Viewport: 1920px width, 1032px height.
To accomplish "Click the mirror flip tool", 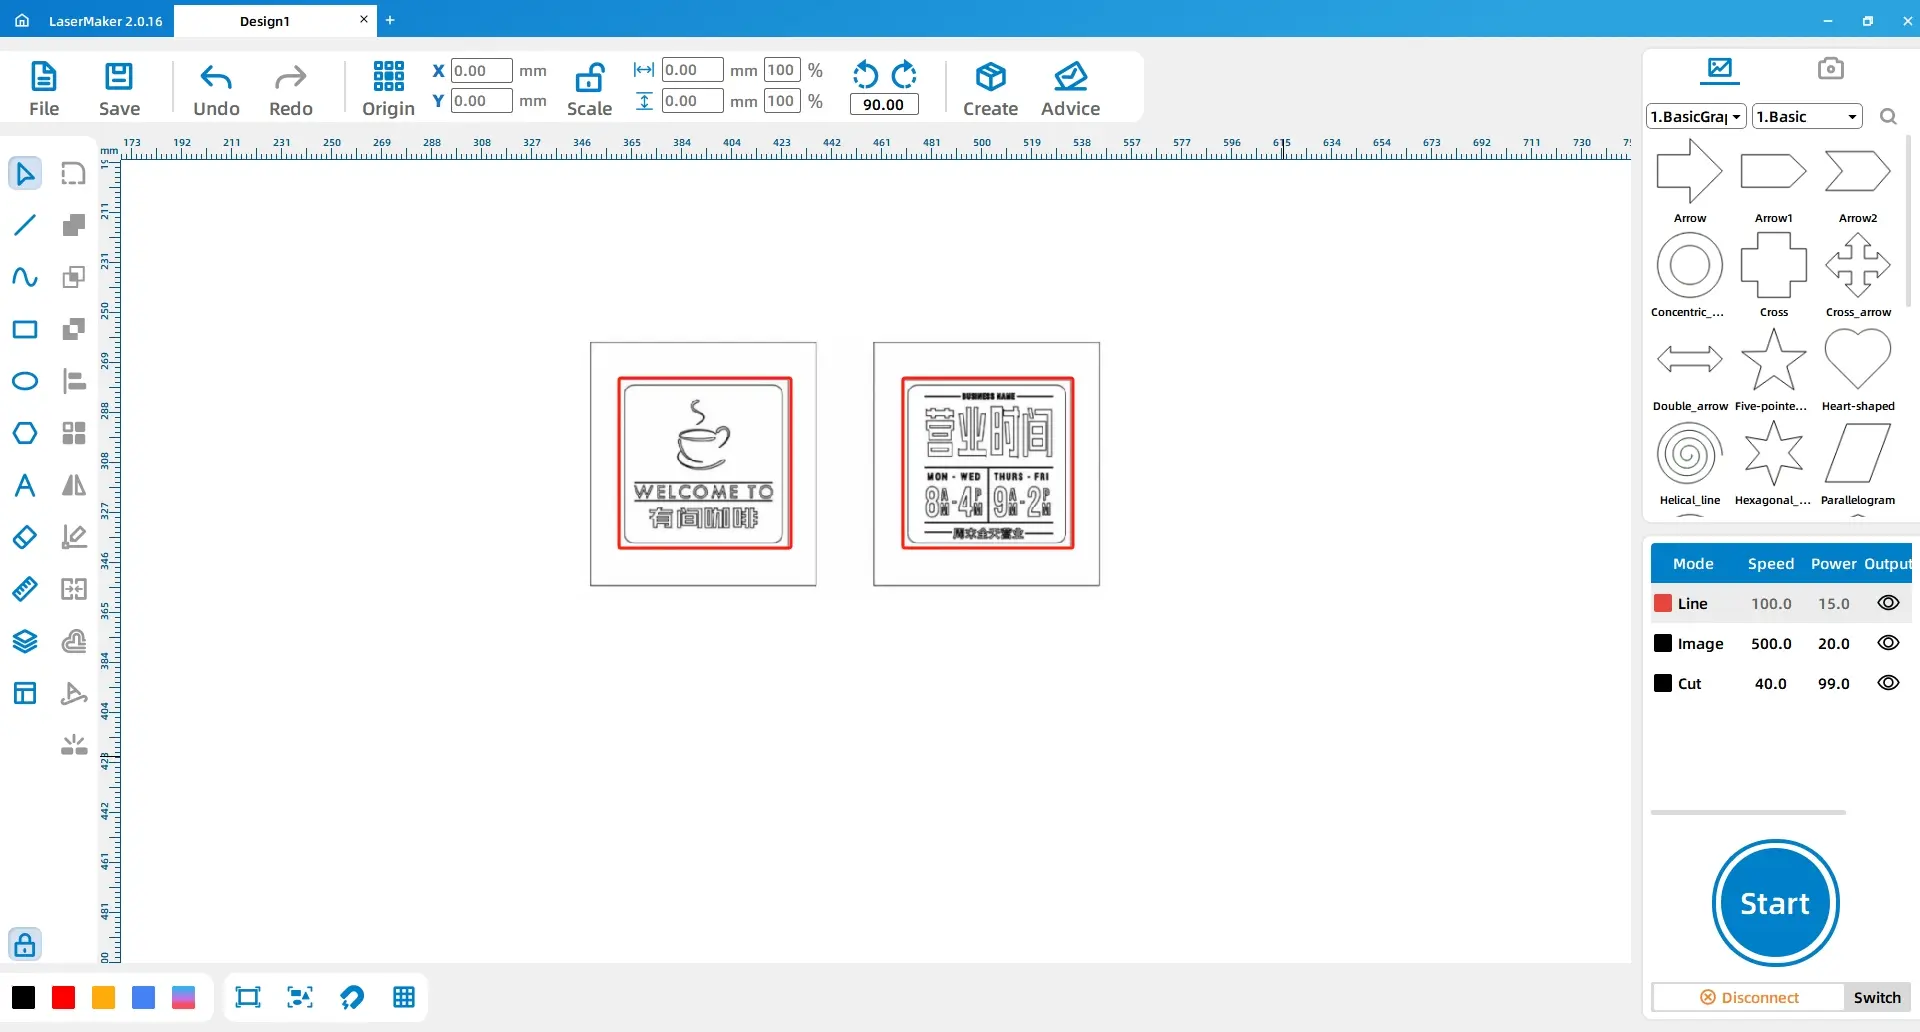I will 74,485.
